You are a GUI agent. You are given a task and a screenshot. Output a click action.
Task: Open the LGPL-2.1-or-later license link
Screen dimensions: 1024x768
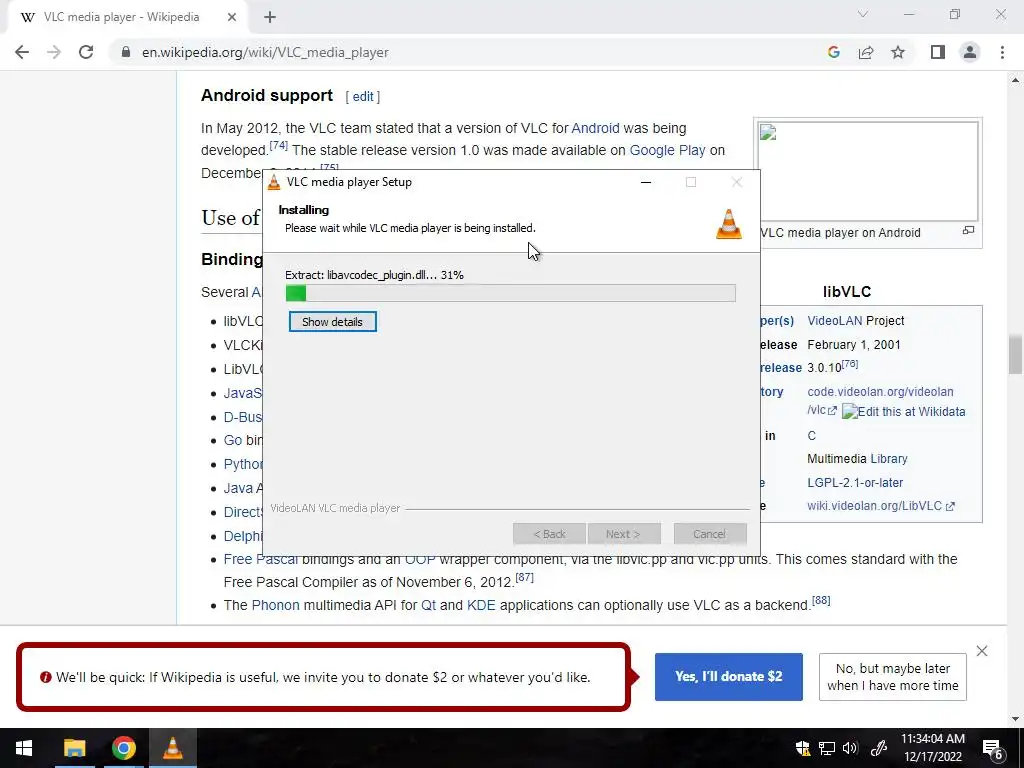point(855,483)
